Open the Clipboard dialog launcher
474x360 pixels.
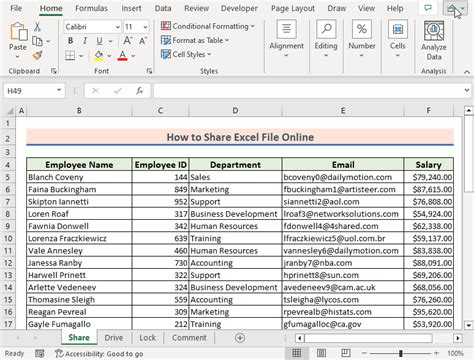54,71
